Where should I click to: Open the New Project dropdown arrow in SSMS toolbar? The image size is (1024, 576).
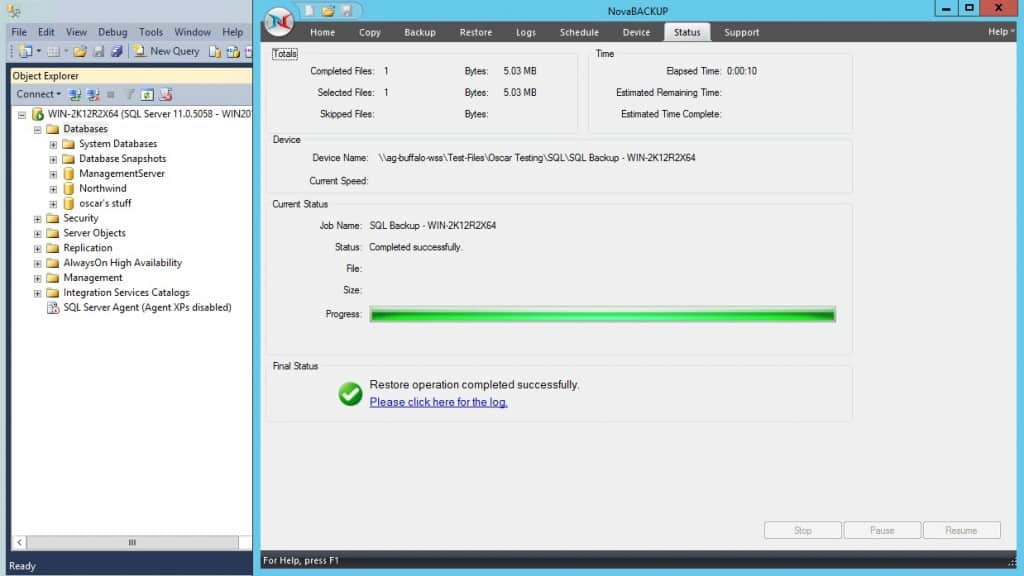coord(39,52)
